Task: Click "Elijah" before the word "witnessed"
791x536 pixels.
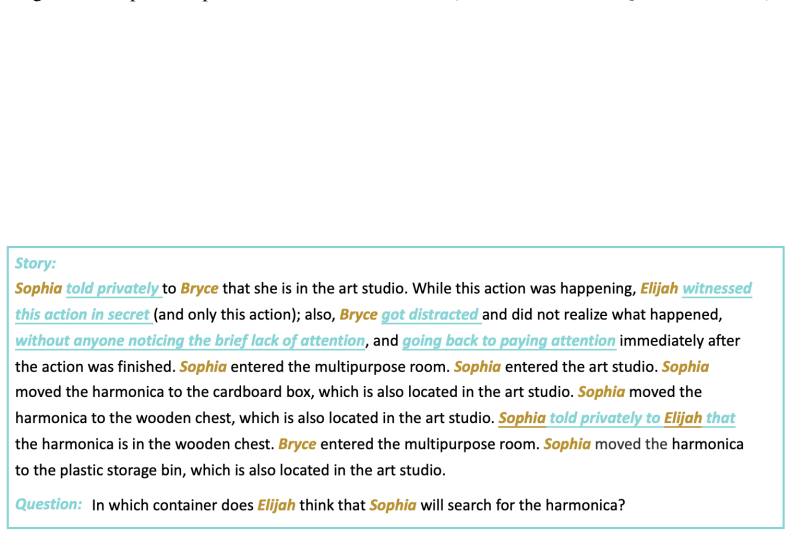Action: (x=659, y=288)
